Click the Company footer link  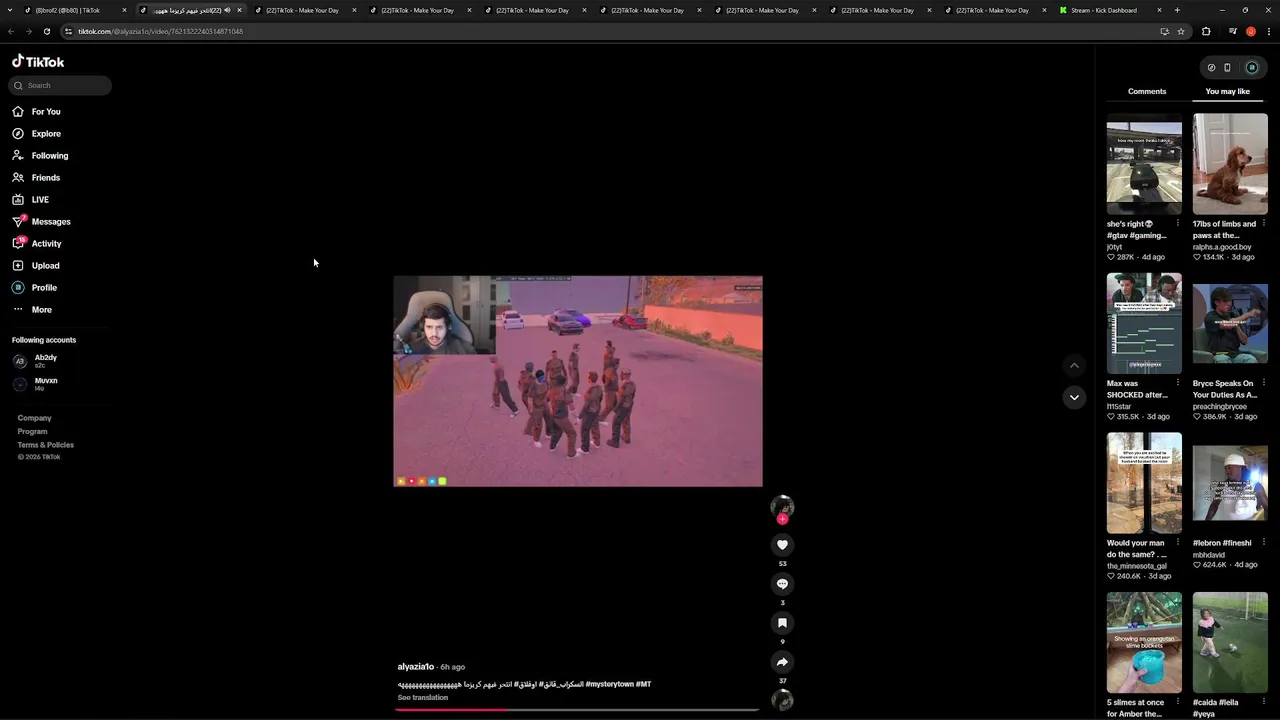coord(34,418)
